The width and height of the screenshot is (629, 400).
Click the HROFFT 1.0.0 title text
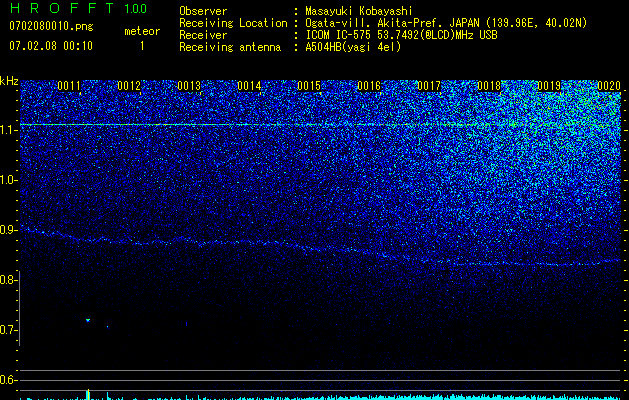point(78,8)
